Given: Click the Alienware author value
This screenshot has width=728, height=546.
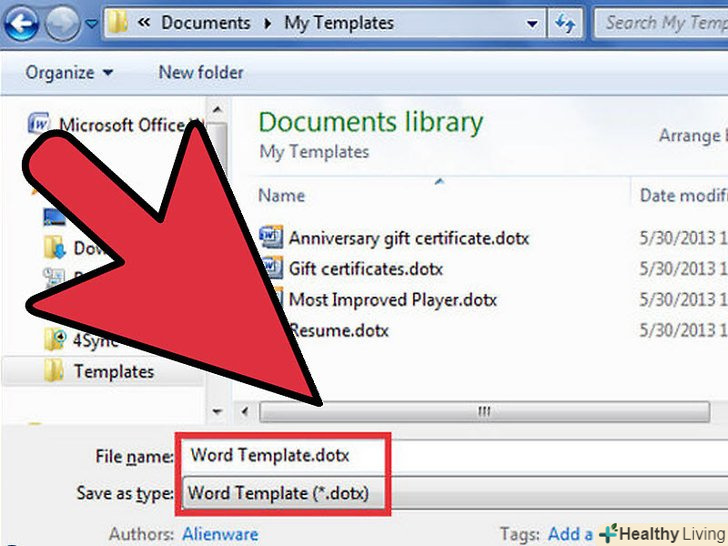Looking at the screenshot, I should pos(220,534).
